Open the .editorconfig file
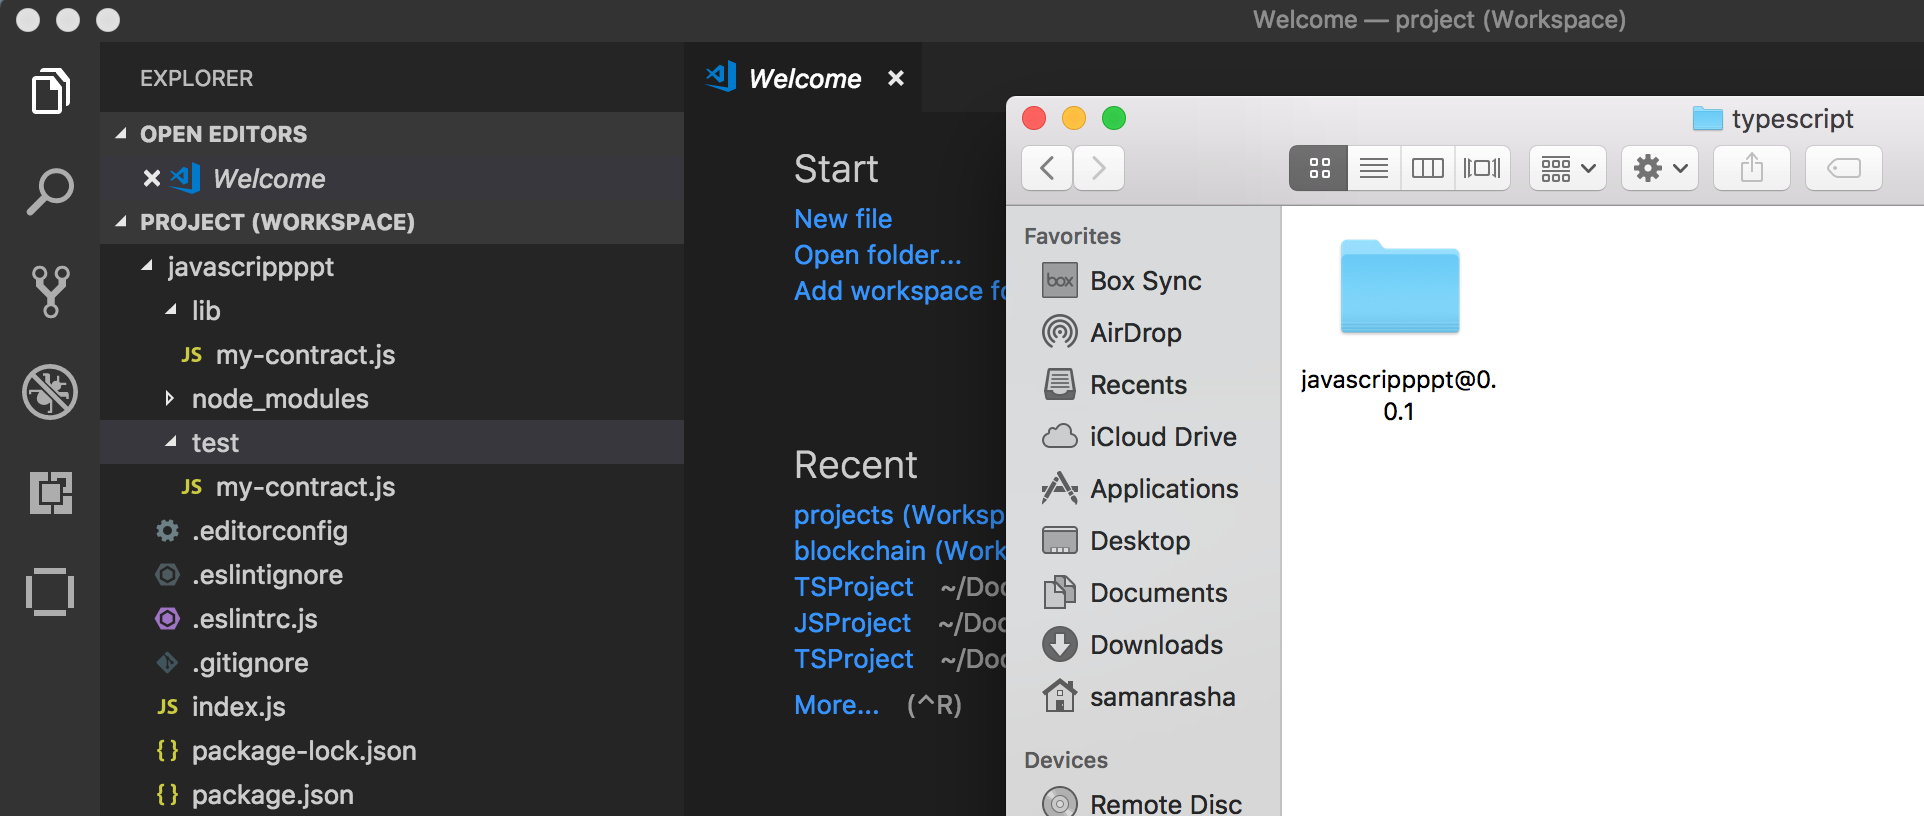 (x=392, y=530)
